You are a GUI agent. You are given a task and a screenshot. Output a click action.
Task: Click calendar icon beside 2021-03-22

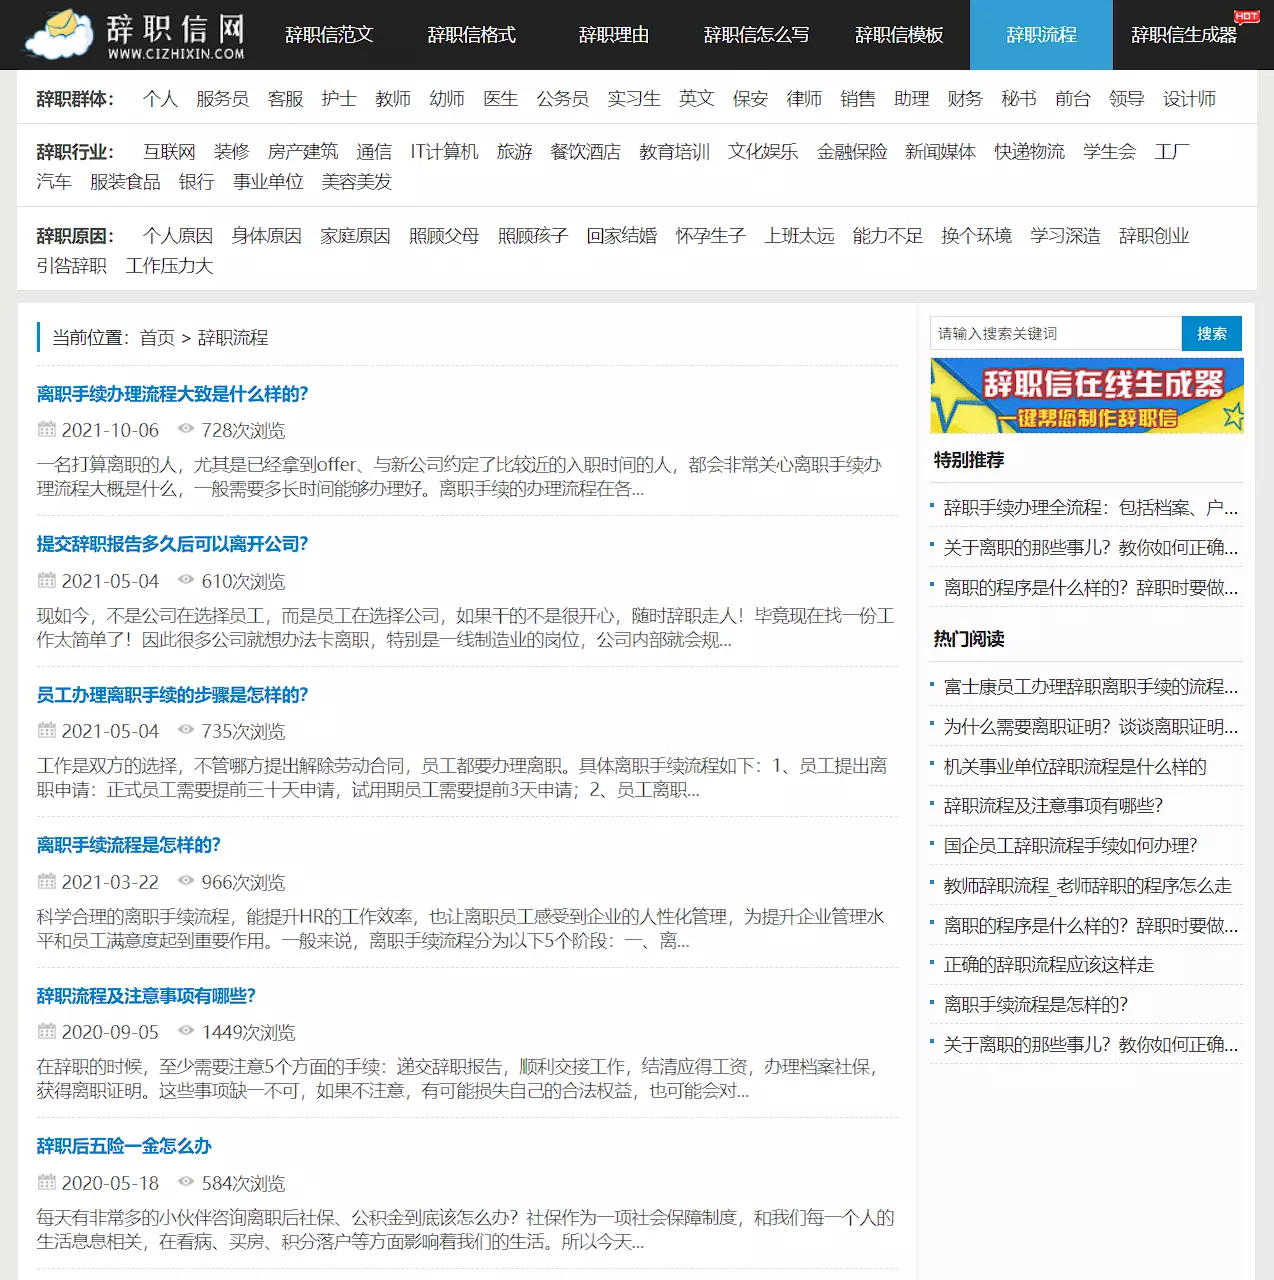pos(46,882)
